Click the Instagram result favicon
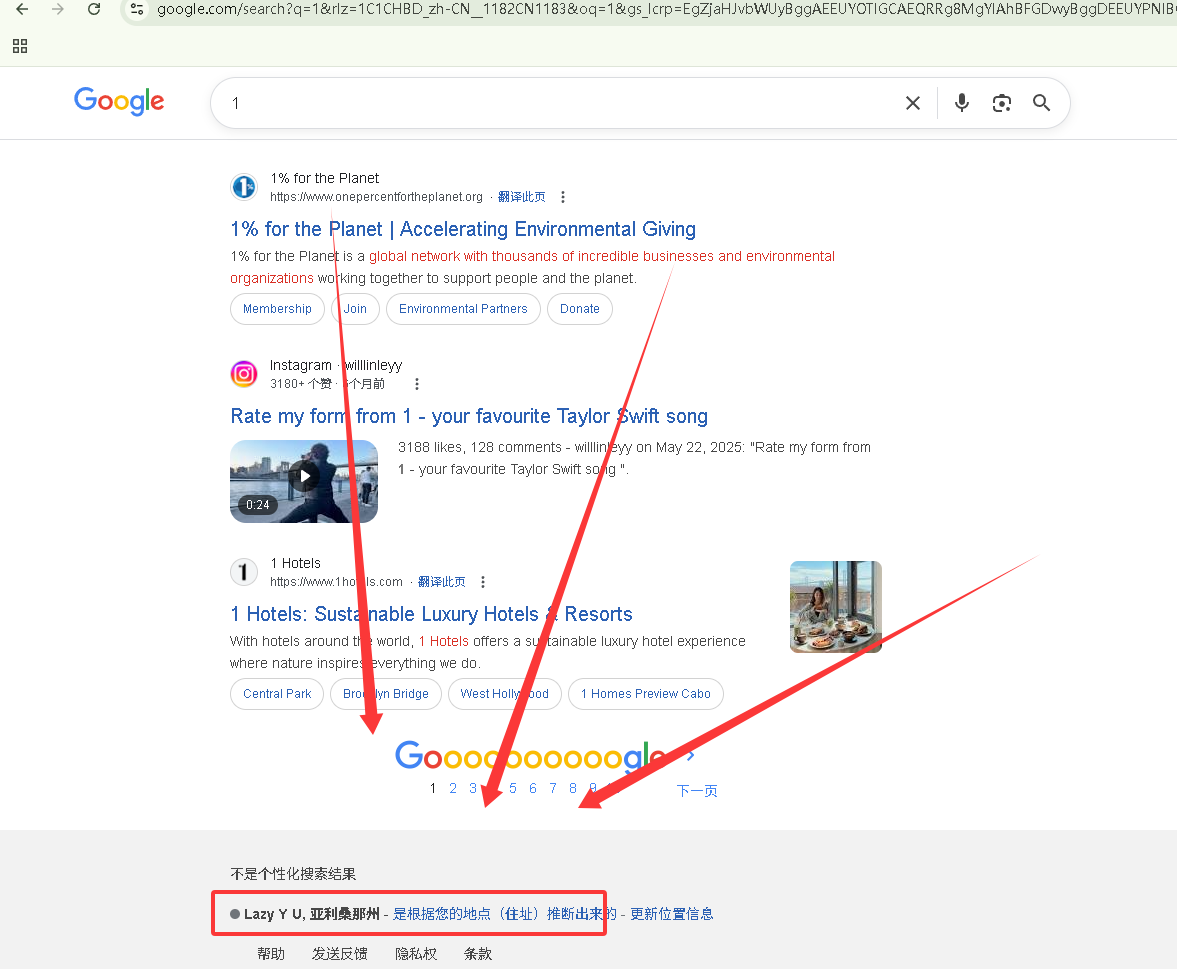The height and width of the screenshot is (969, 1177). [x=244, y=374]
